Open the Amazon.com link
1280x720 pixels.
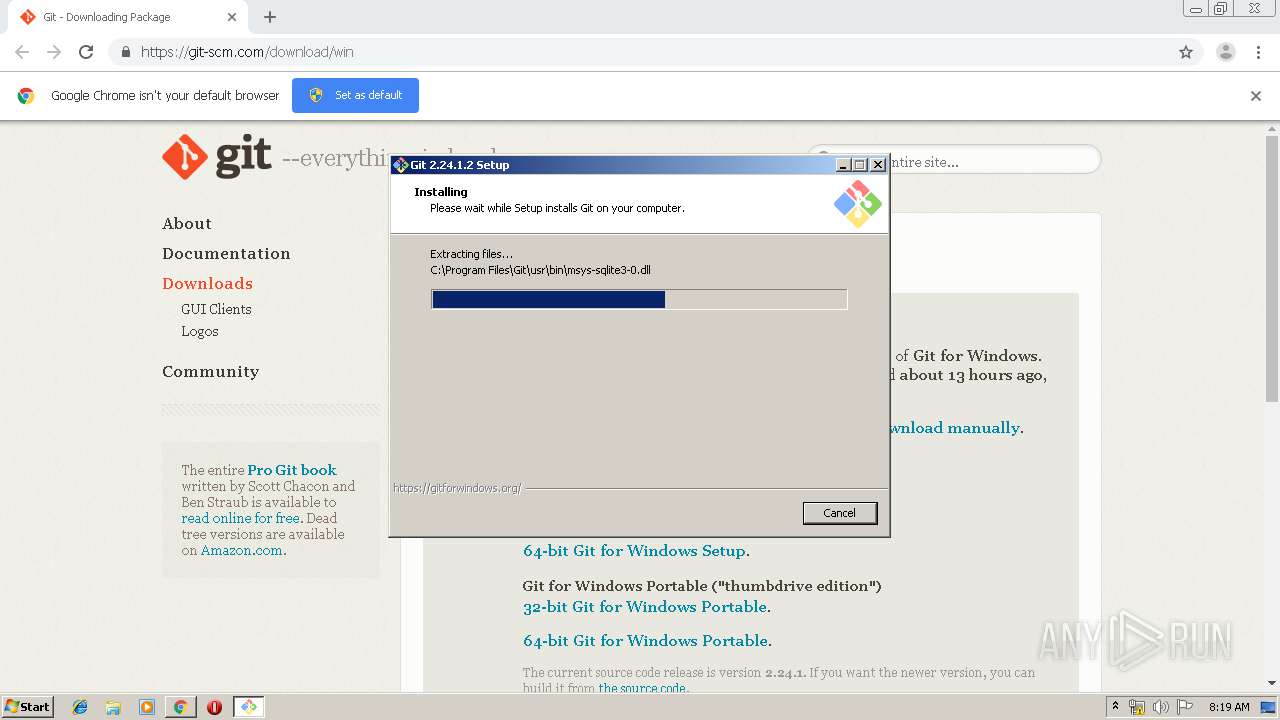click(x=241, y=550)
